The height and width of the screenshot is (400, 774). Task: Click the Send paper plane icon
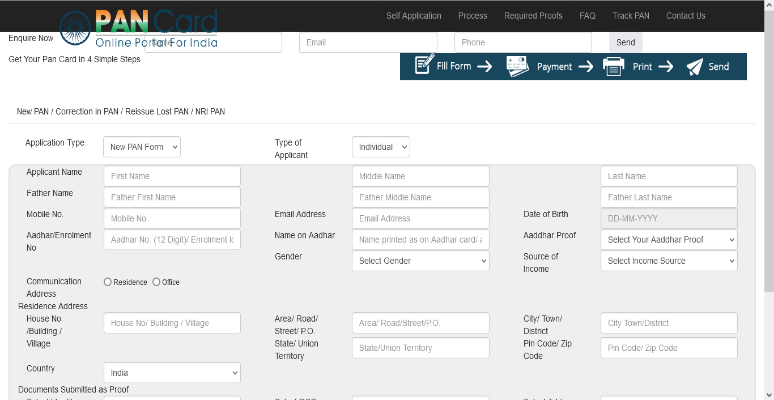pyautogui.click(x=695, y=67)
